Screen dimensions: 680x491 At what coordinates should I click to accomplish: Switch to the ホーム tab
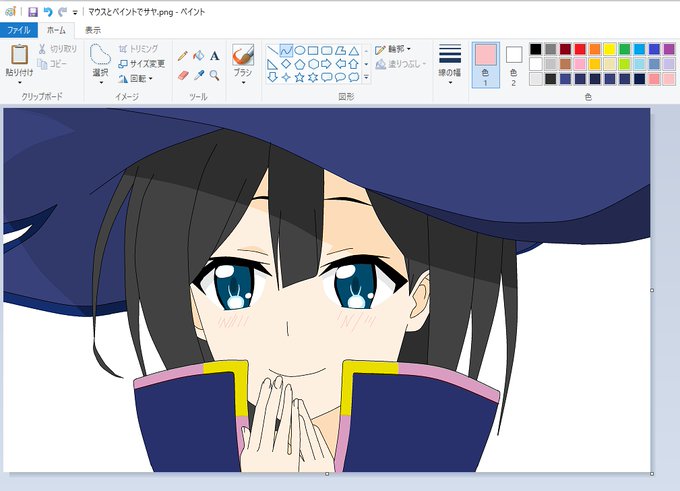[56, 30]
